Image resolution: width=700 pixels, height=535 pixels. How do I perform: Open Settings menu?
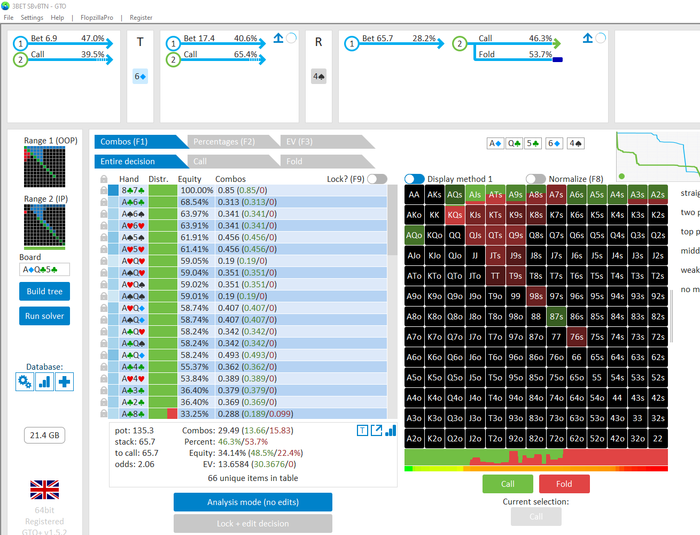point(32,17)
